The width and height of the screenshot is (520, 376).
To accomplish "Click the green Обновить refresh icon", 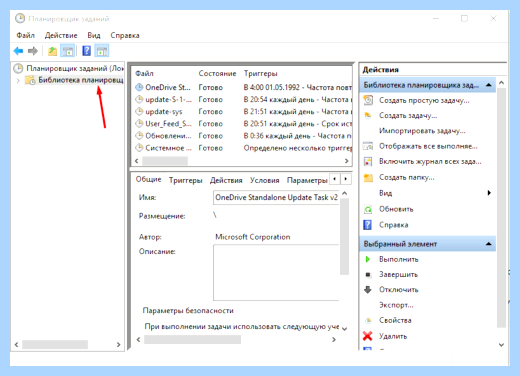I will coord(368,209).
